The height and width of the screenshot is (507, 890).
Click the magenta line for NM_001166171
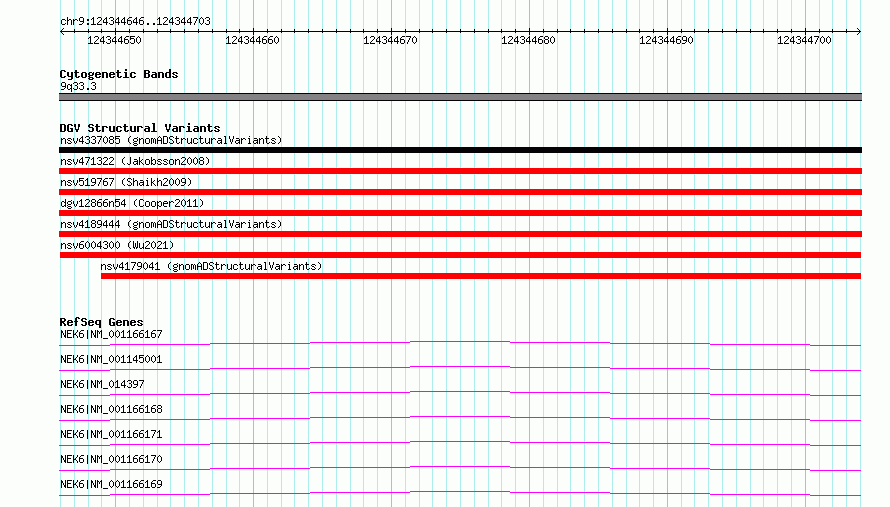point(460,443)
